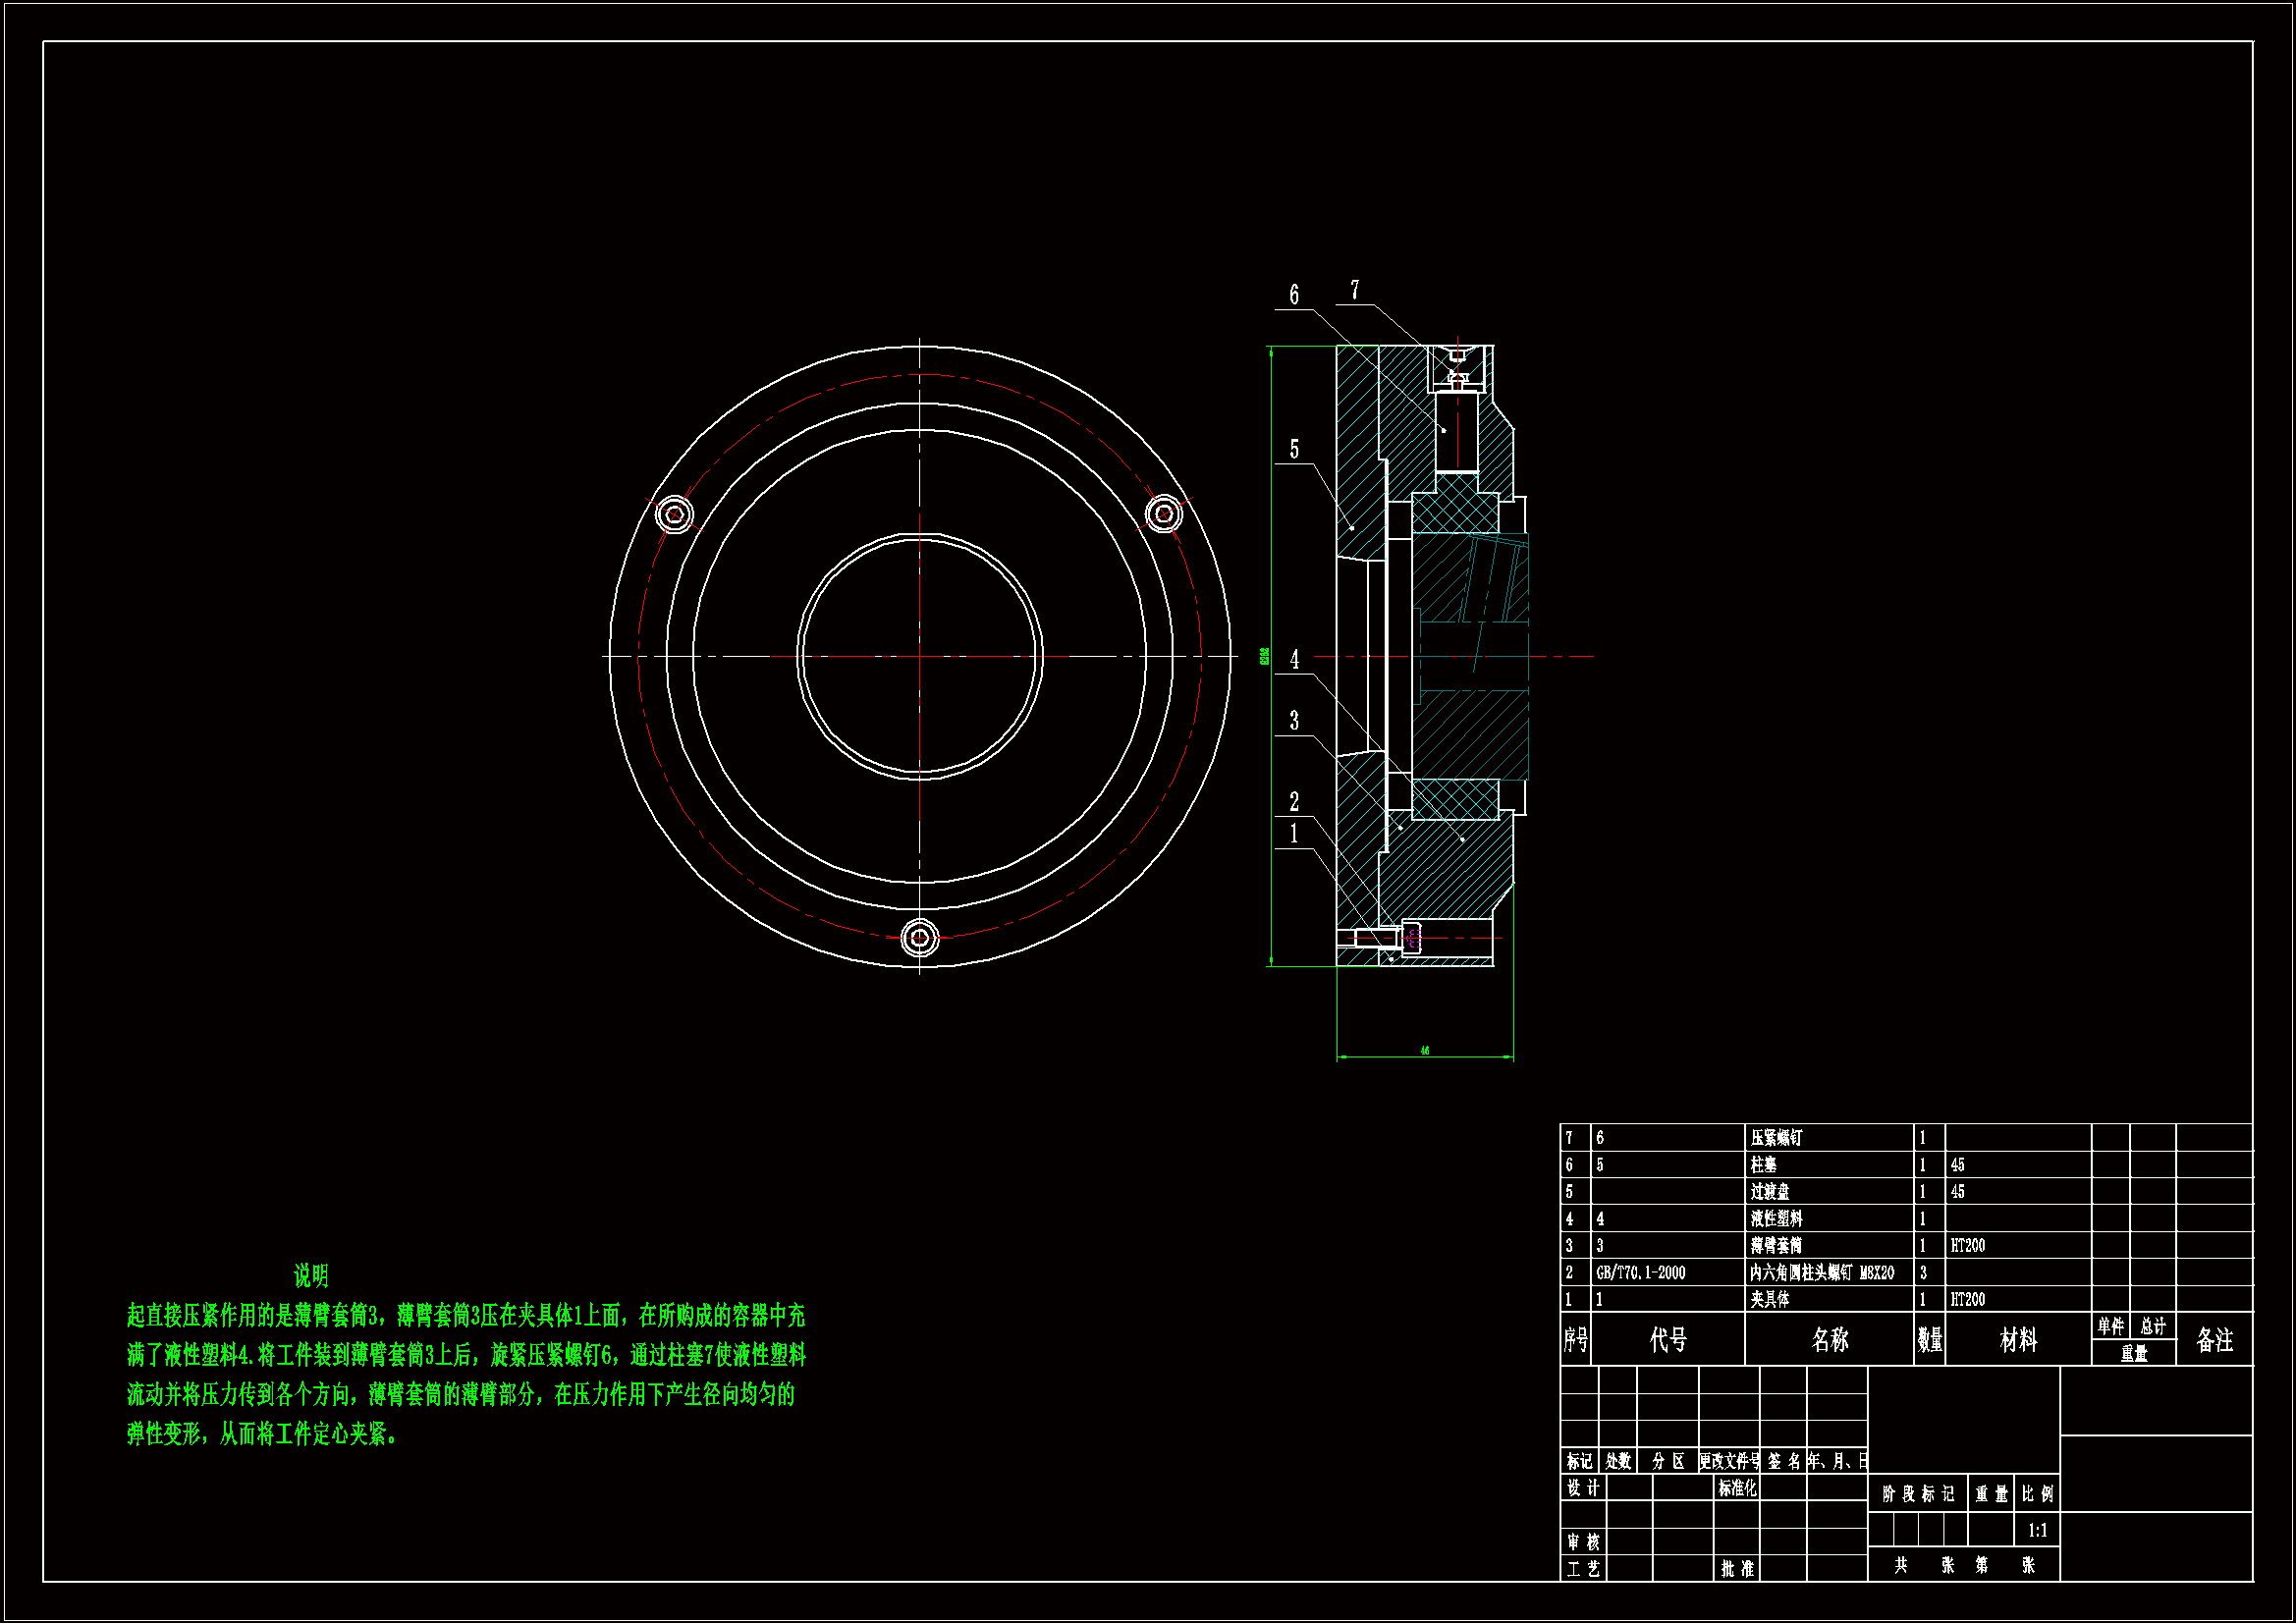Click the 材料 column header

[x=2017, y=1340]
